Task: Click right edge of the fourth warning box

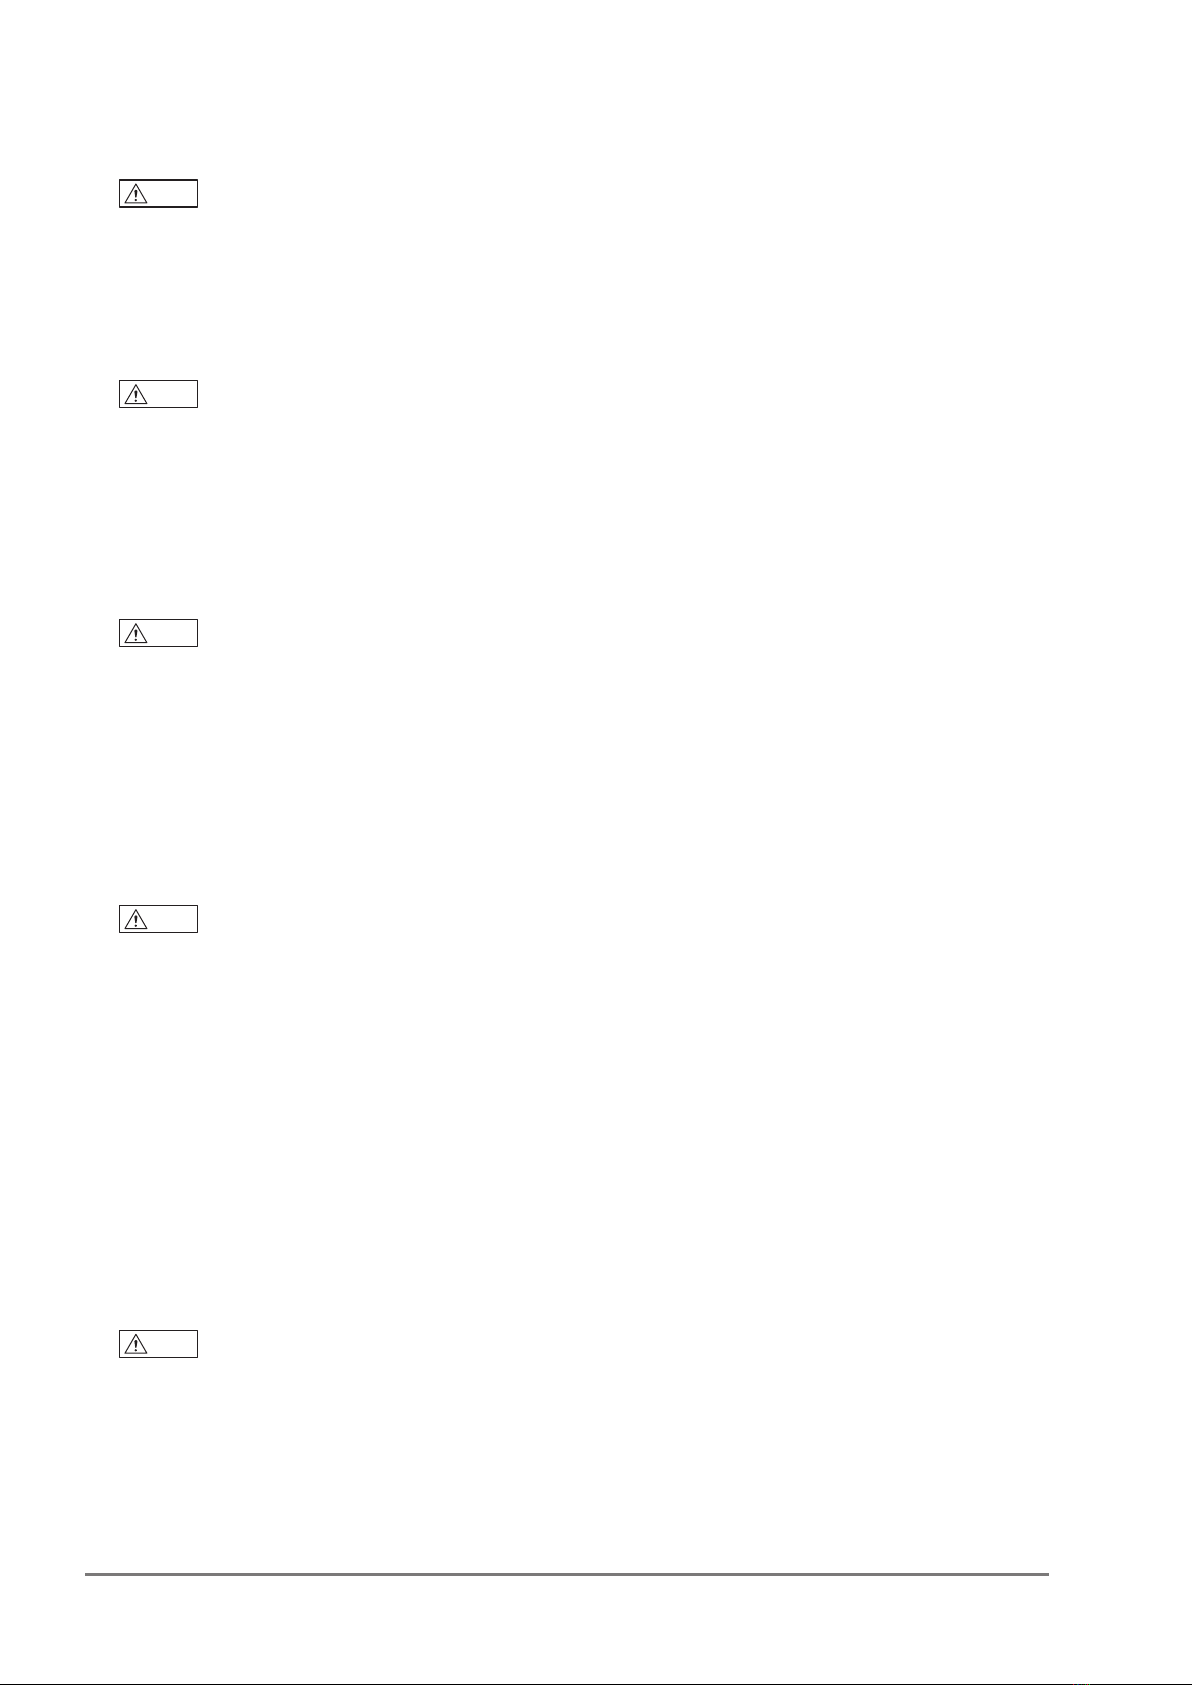Action: coord(197,920)
